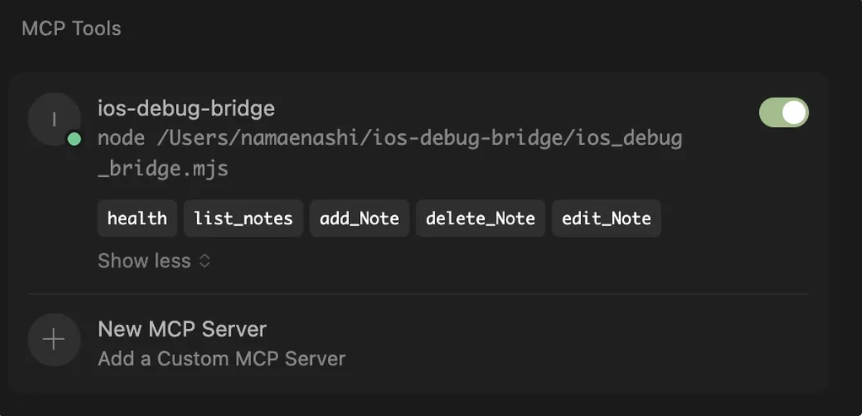This screenshot has height=416, width=862.
Task: Click the white knob of the enabled switch
Action: pos(794,113)
